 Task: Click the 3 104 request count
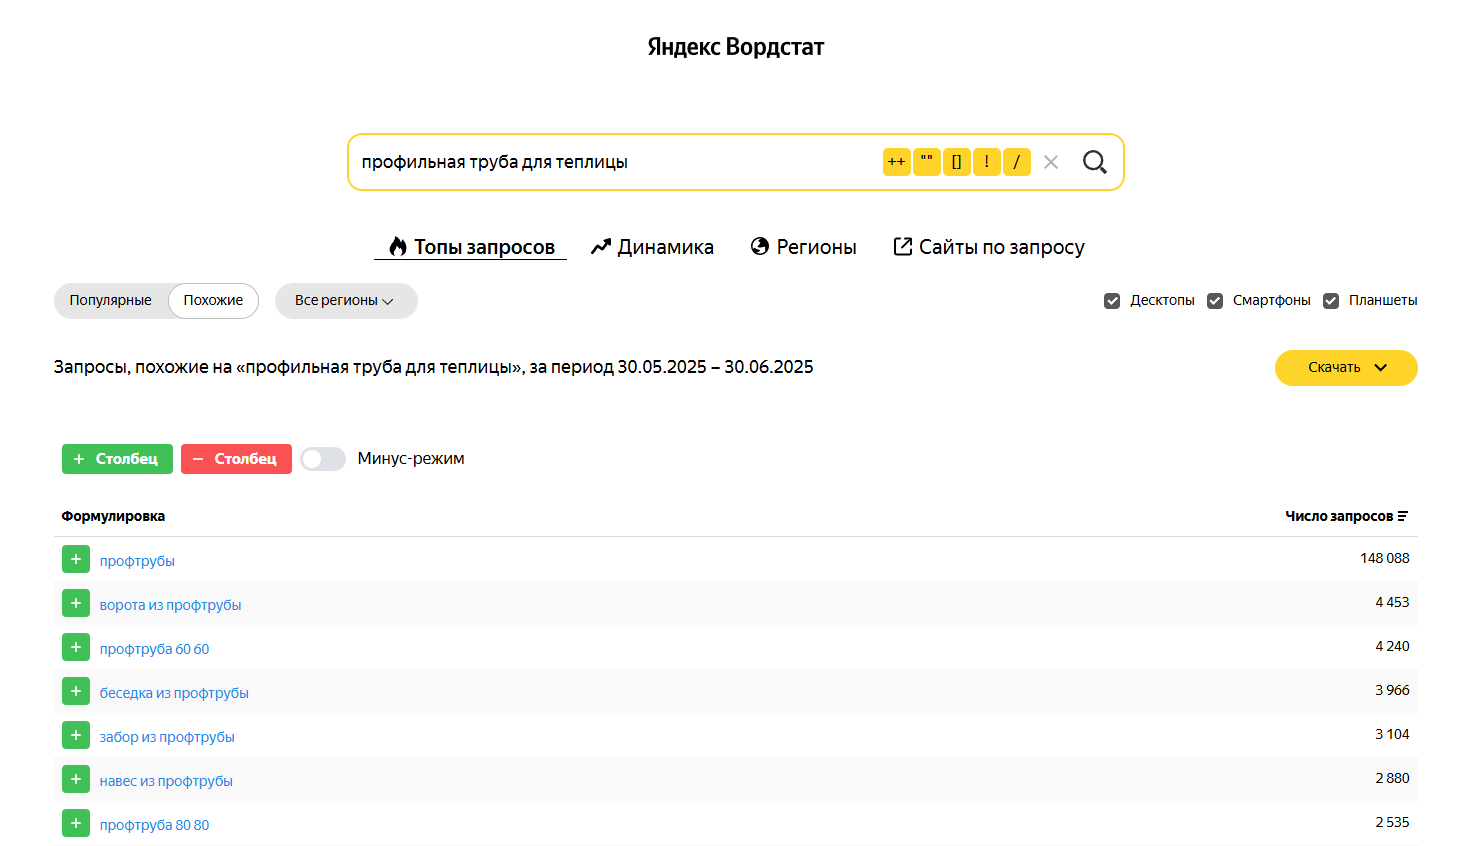pyautogui.click(x=1392, y=734)
